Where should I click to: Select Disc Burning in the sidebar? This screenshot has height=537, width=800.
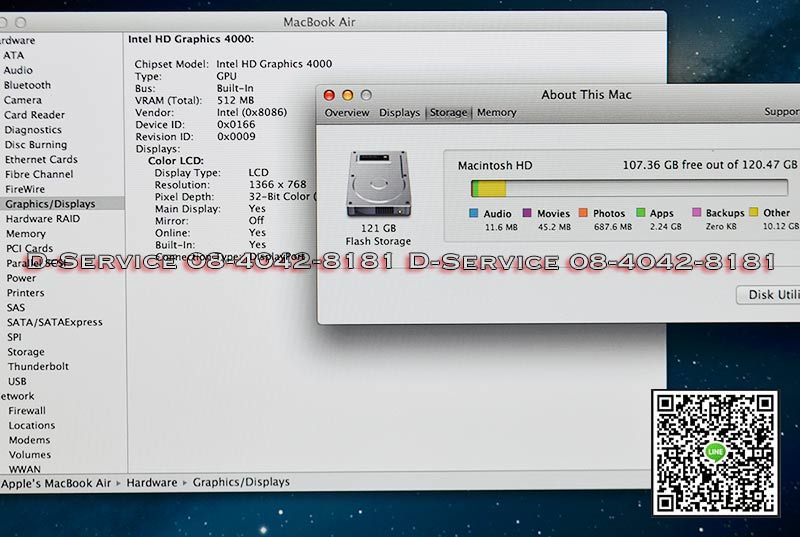click(x=36, y=144)
